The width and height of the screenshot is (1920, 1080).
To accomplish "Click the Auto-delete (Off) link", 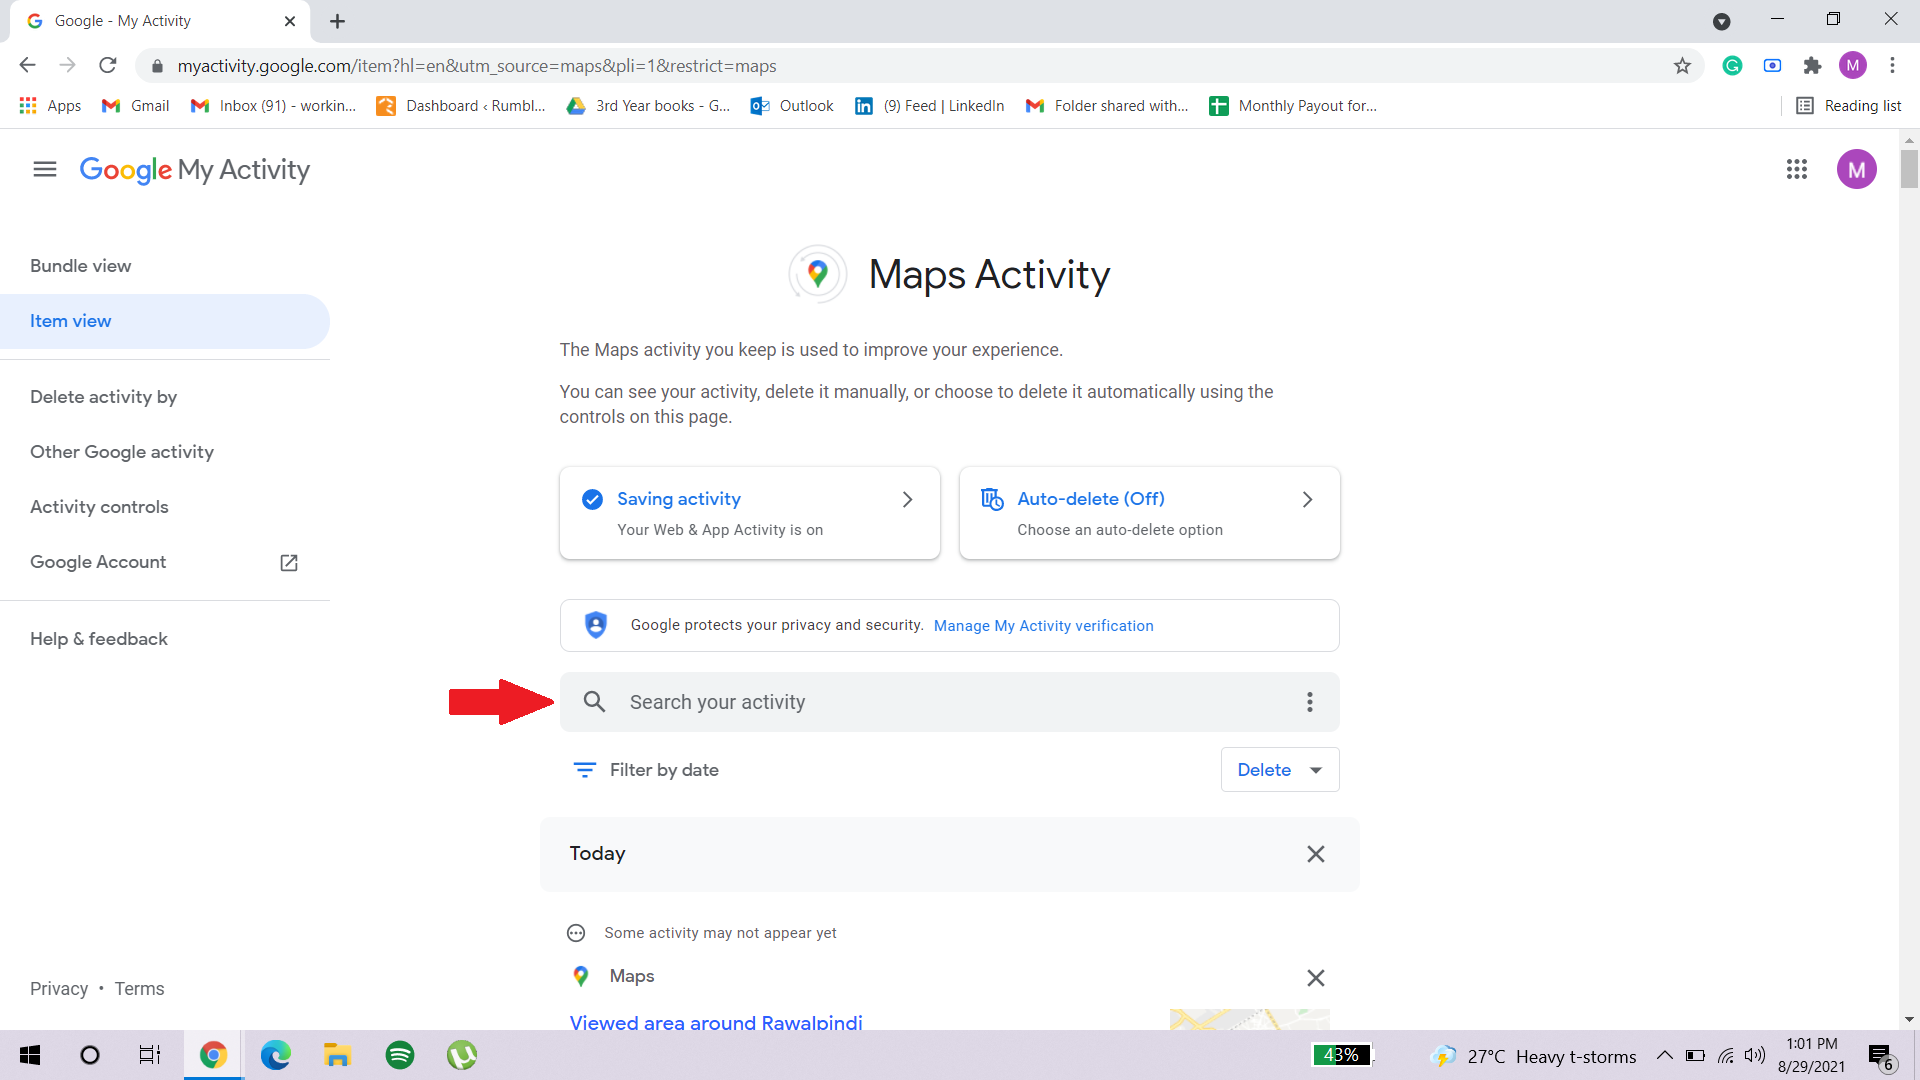I will tap(1091, 499).
